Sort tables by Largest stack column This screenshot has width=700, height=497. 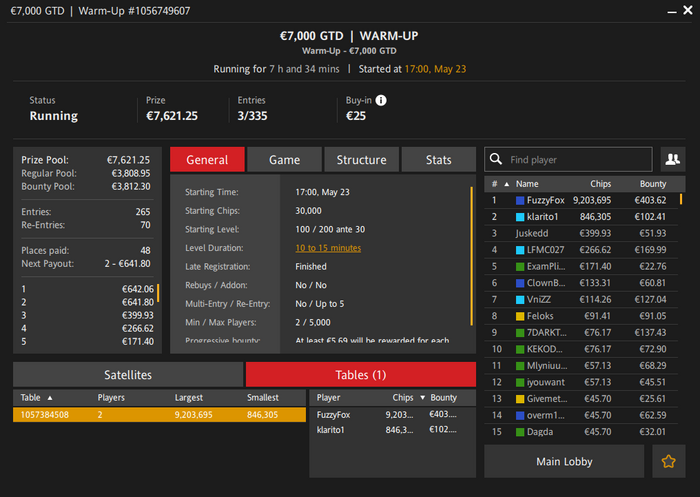[x=188, y=397]
